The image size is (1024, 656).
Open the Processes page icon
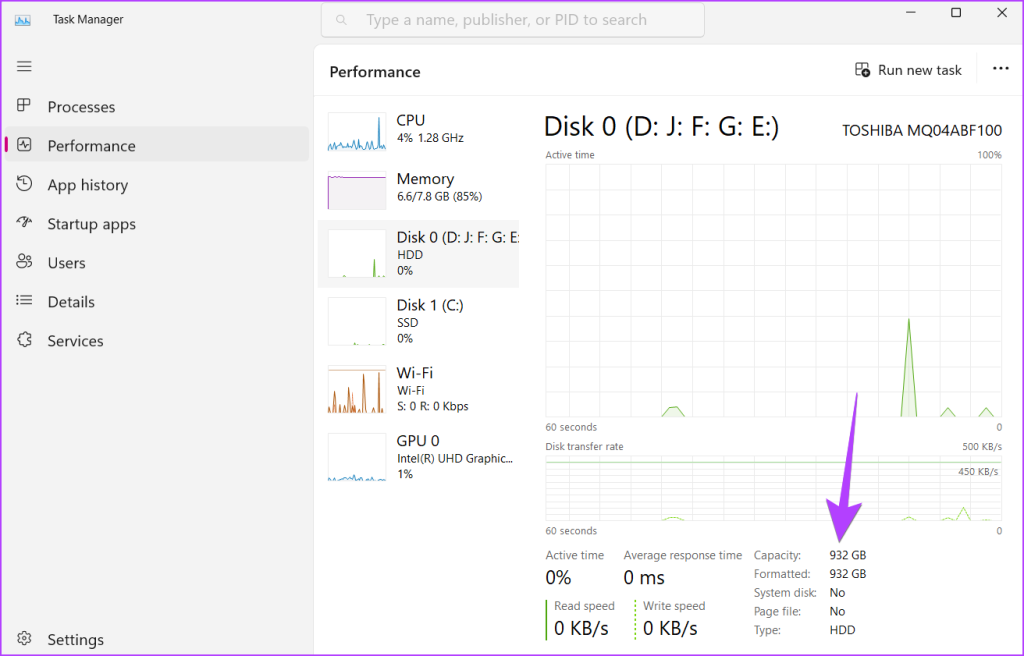25,106
